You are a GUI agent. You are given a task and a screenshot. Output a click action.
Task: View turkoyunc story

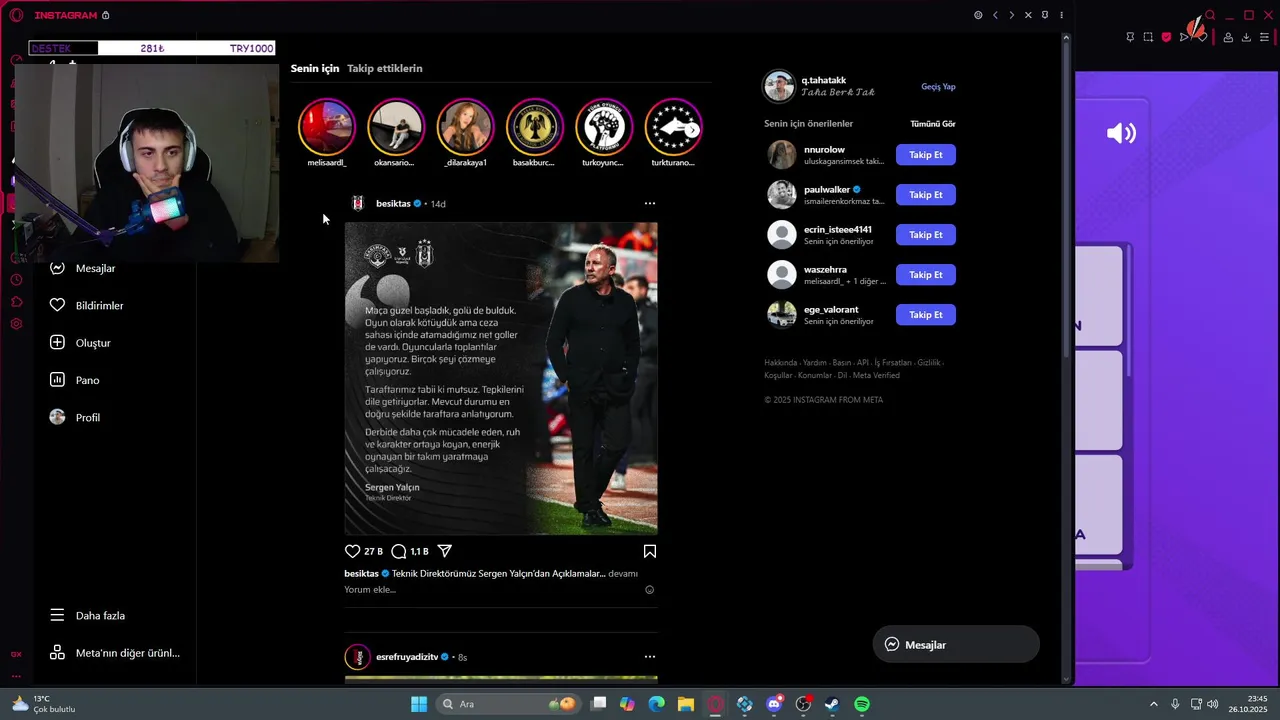pos(603,127)
